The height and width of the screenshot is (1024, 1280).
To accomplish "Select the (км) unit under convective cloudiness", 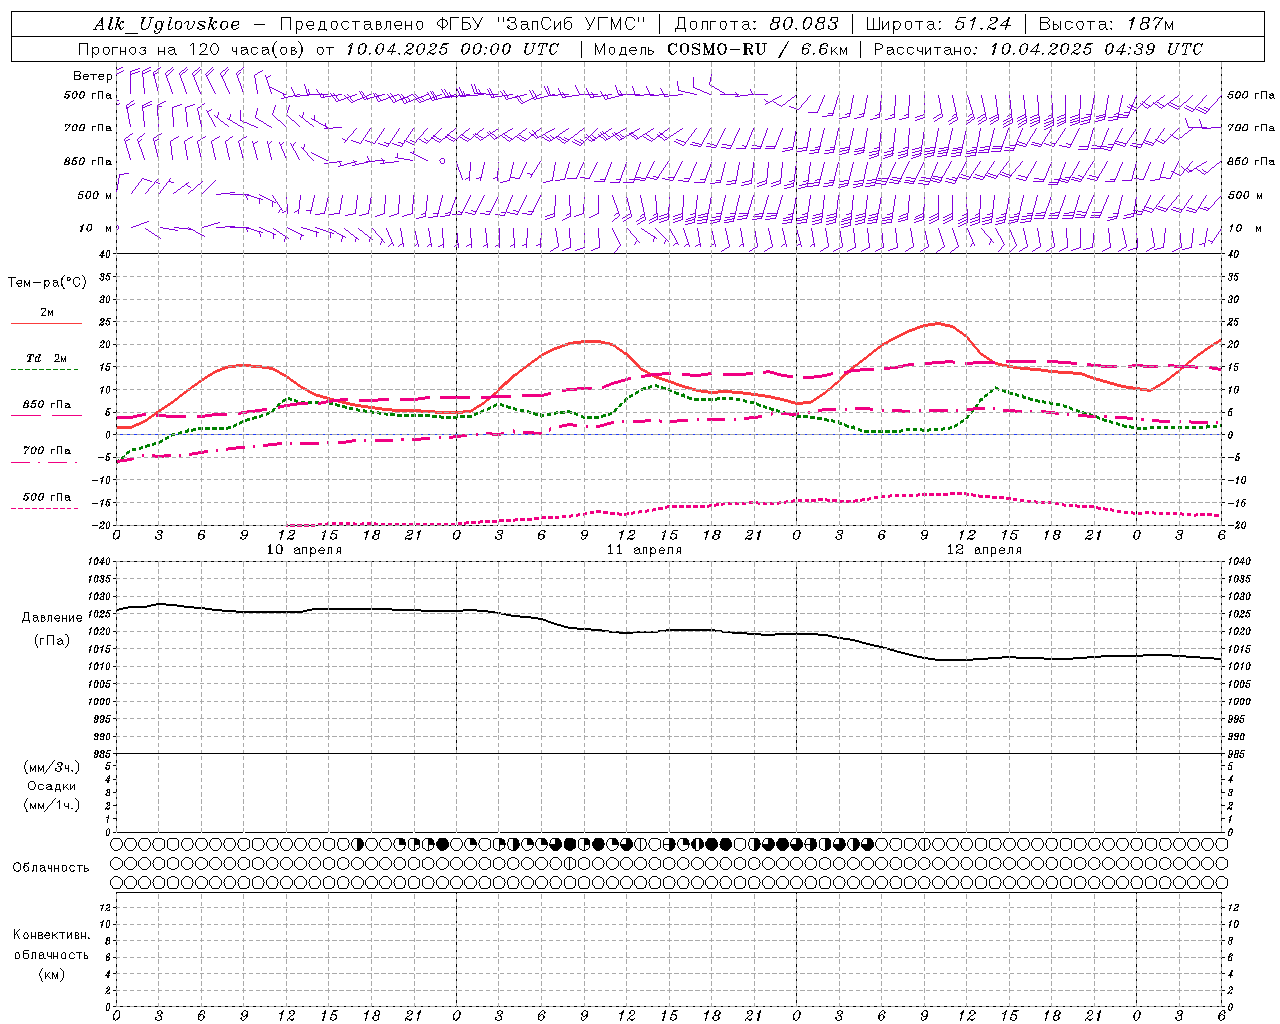I will click(x=51, y=974).
